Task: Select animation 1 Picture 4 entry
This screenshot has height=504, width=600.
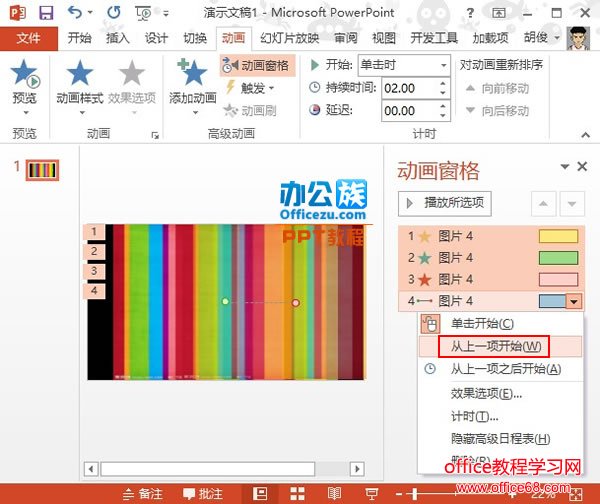Action: coord(491,236)
